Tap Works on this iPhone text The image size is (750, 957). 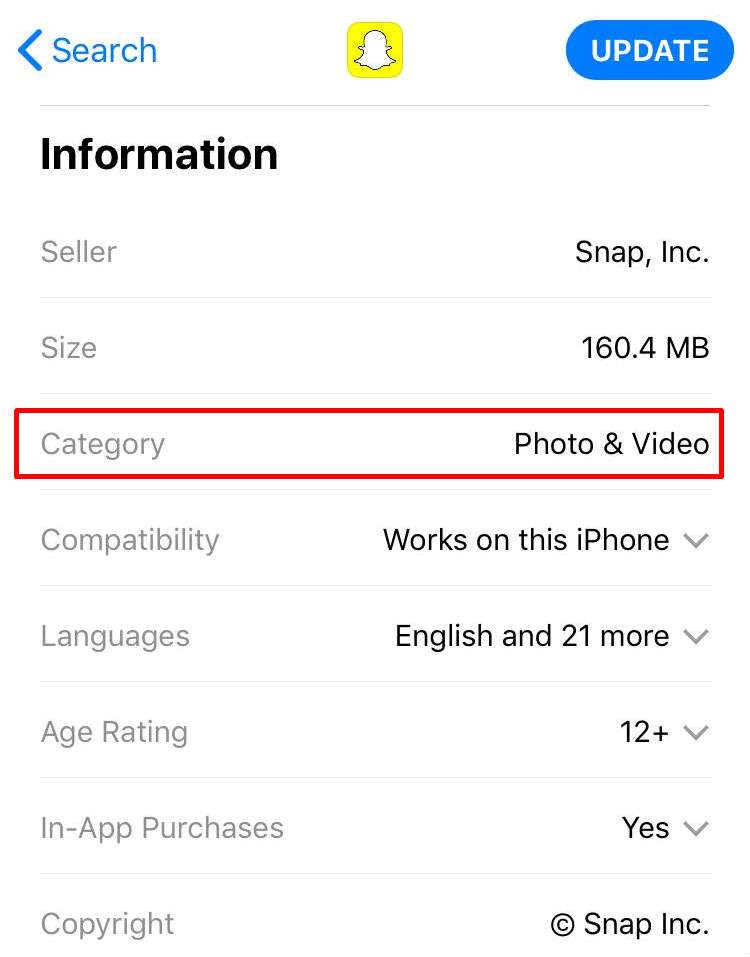pyautogui.click(x=526, y=540)
